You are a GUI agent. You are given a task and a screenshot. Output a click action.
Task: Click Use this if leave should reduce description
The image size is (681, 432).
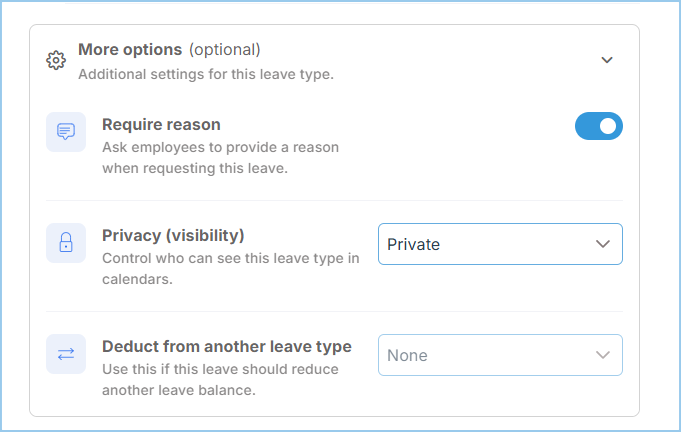[x=220, y=379]
